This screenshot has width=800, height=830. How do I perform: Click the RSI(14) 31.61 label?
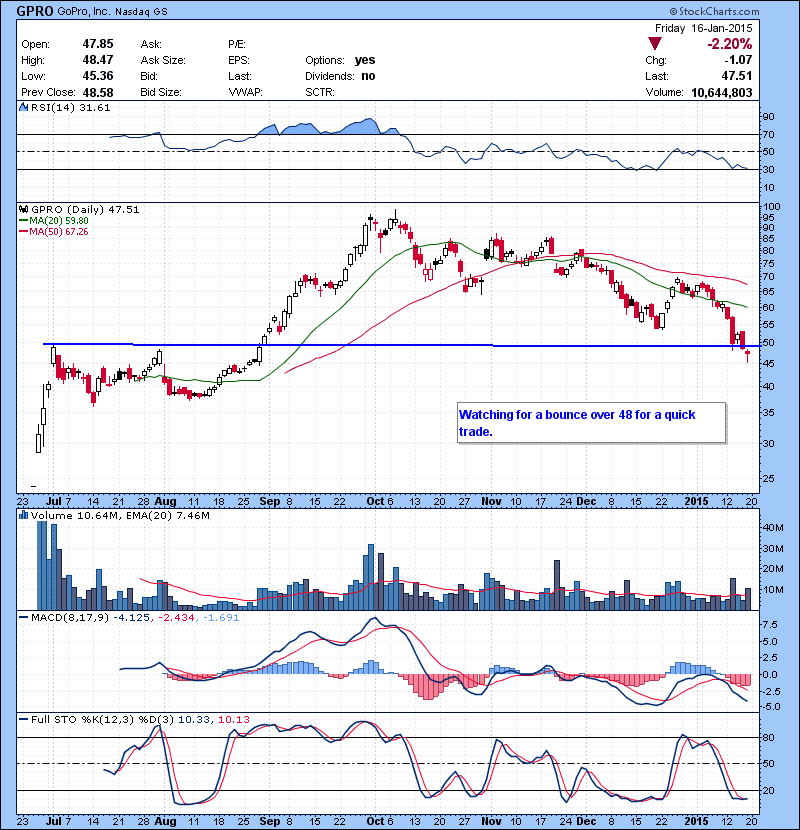tap(70, 107)
